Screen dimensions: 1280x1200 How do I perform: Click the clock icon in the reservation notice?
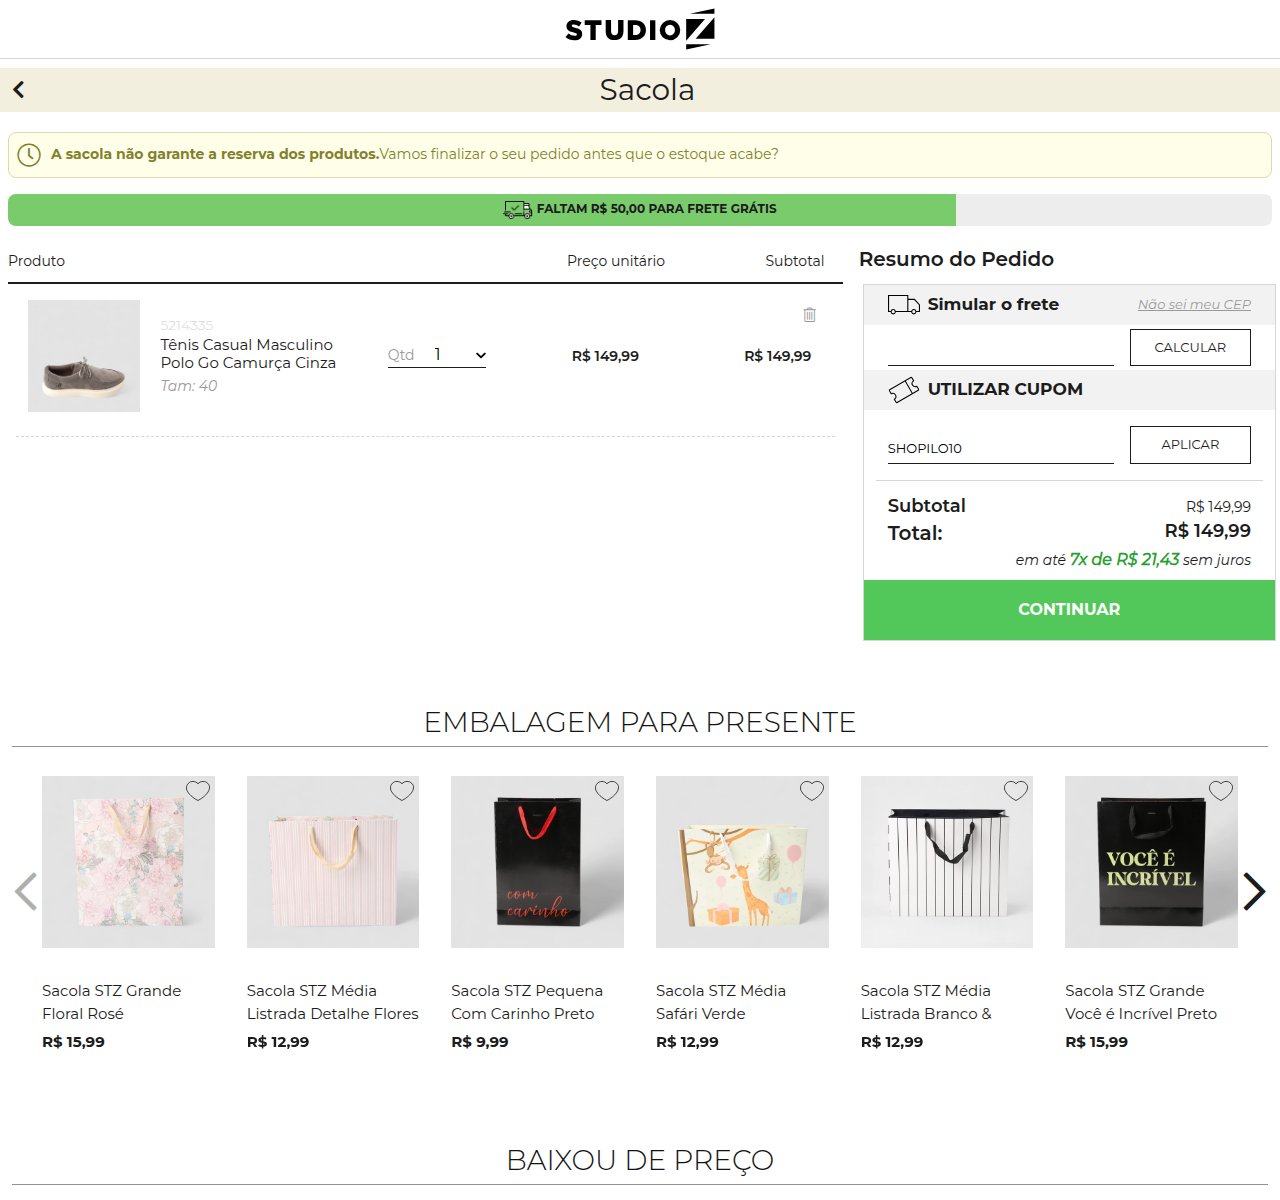coord(29,155)
